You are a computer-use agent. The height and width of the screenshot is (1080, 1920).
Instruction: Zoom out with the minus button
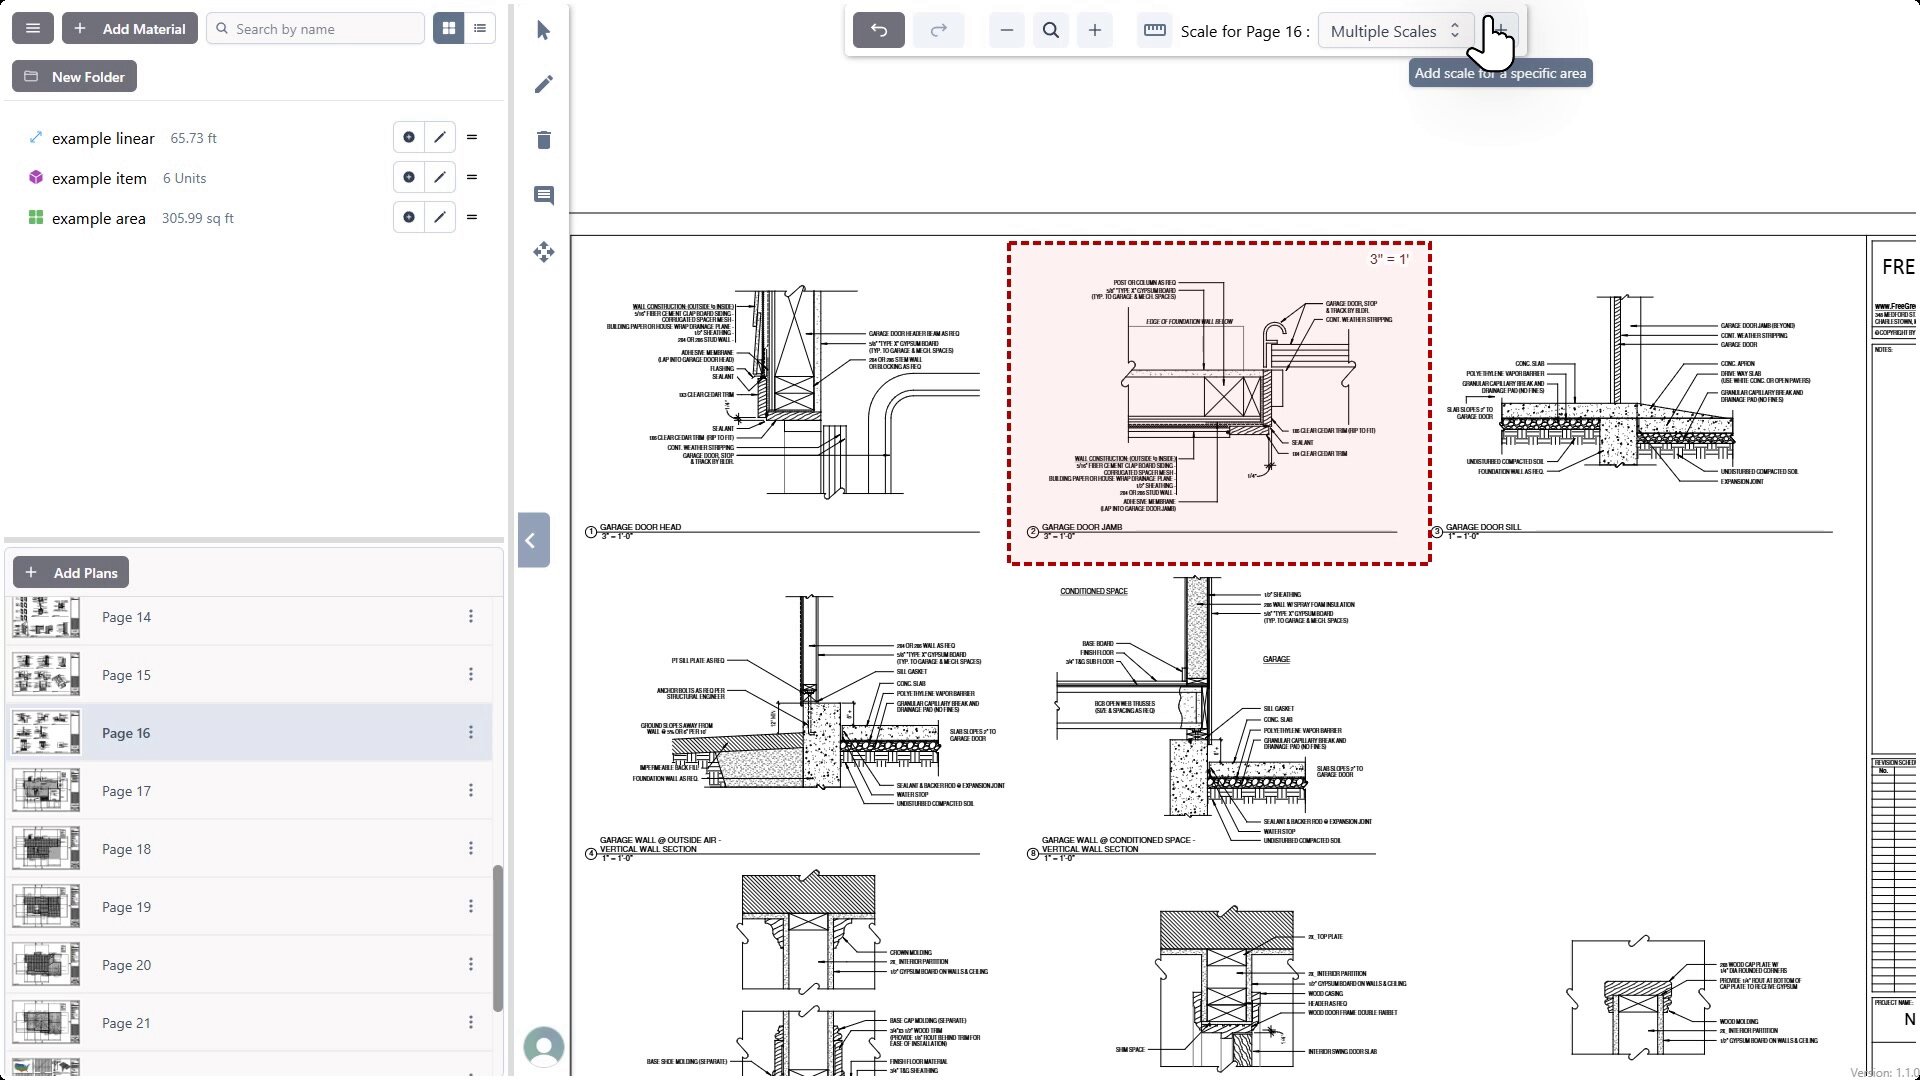point(1007,30)
